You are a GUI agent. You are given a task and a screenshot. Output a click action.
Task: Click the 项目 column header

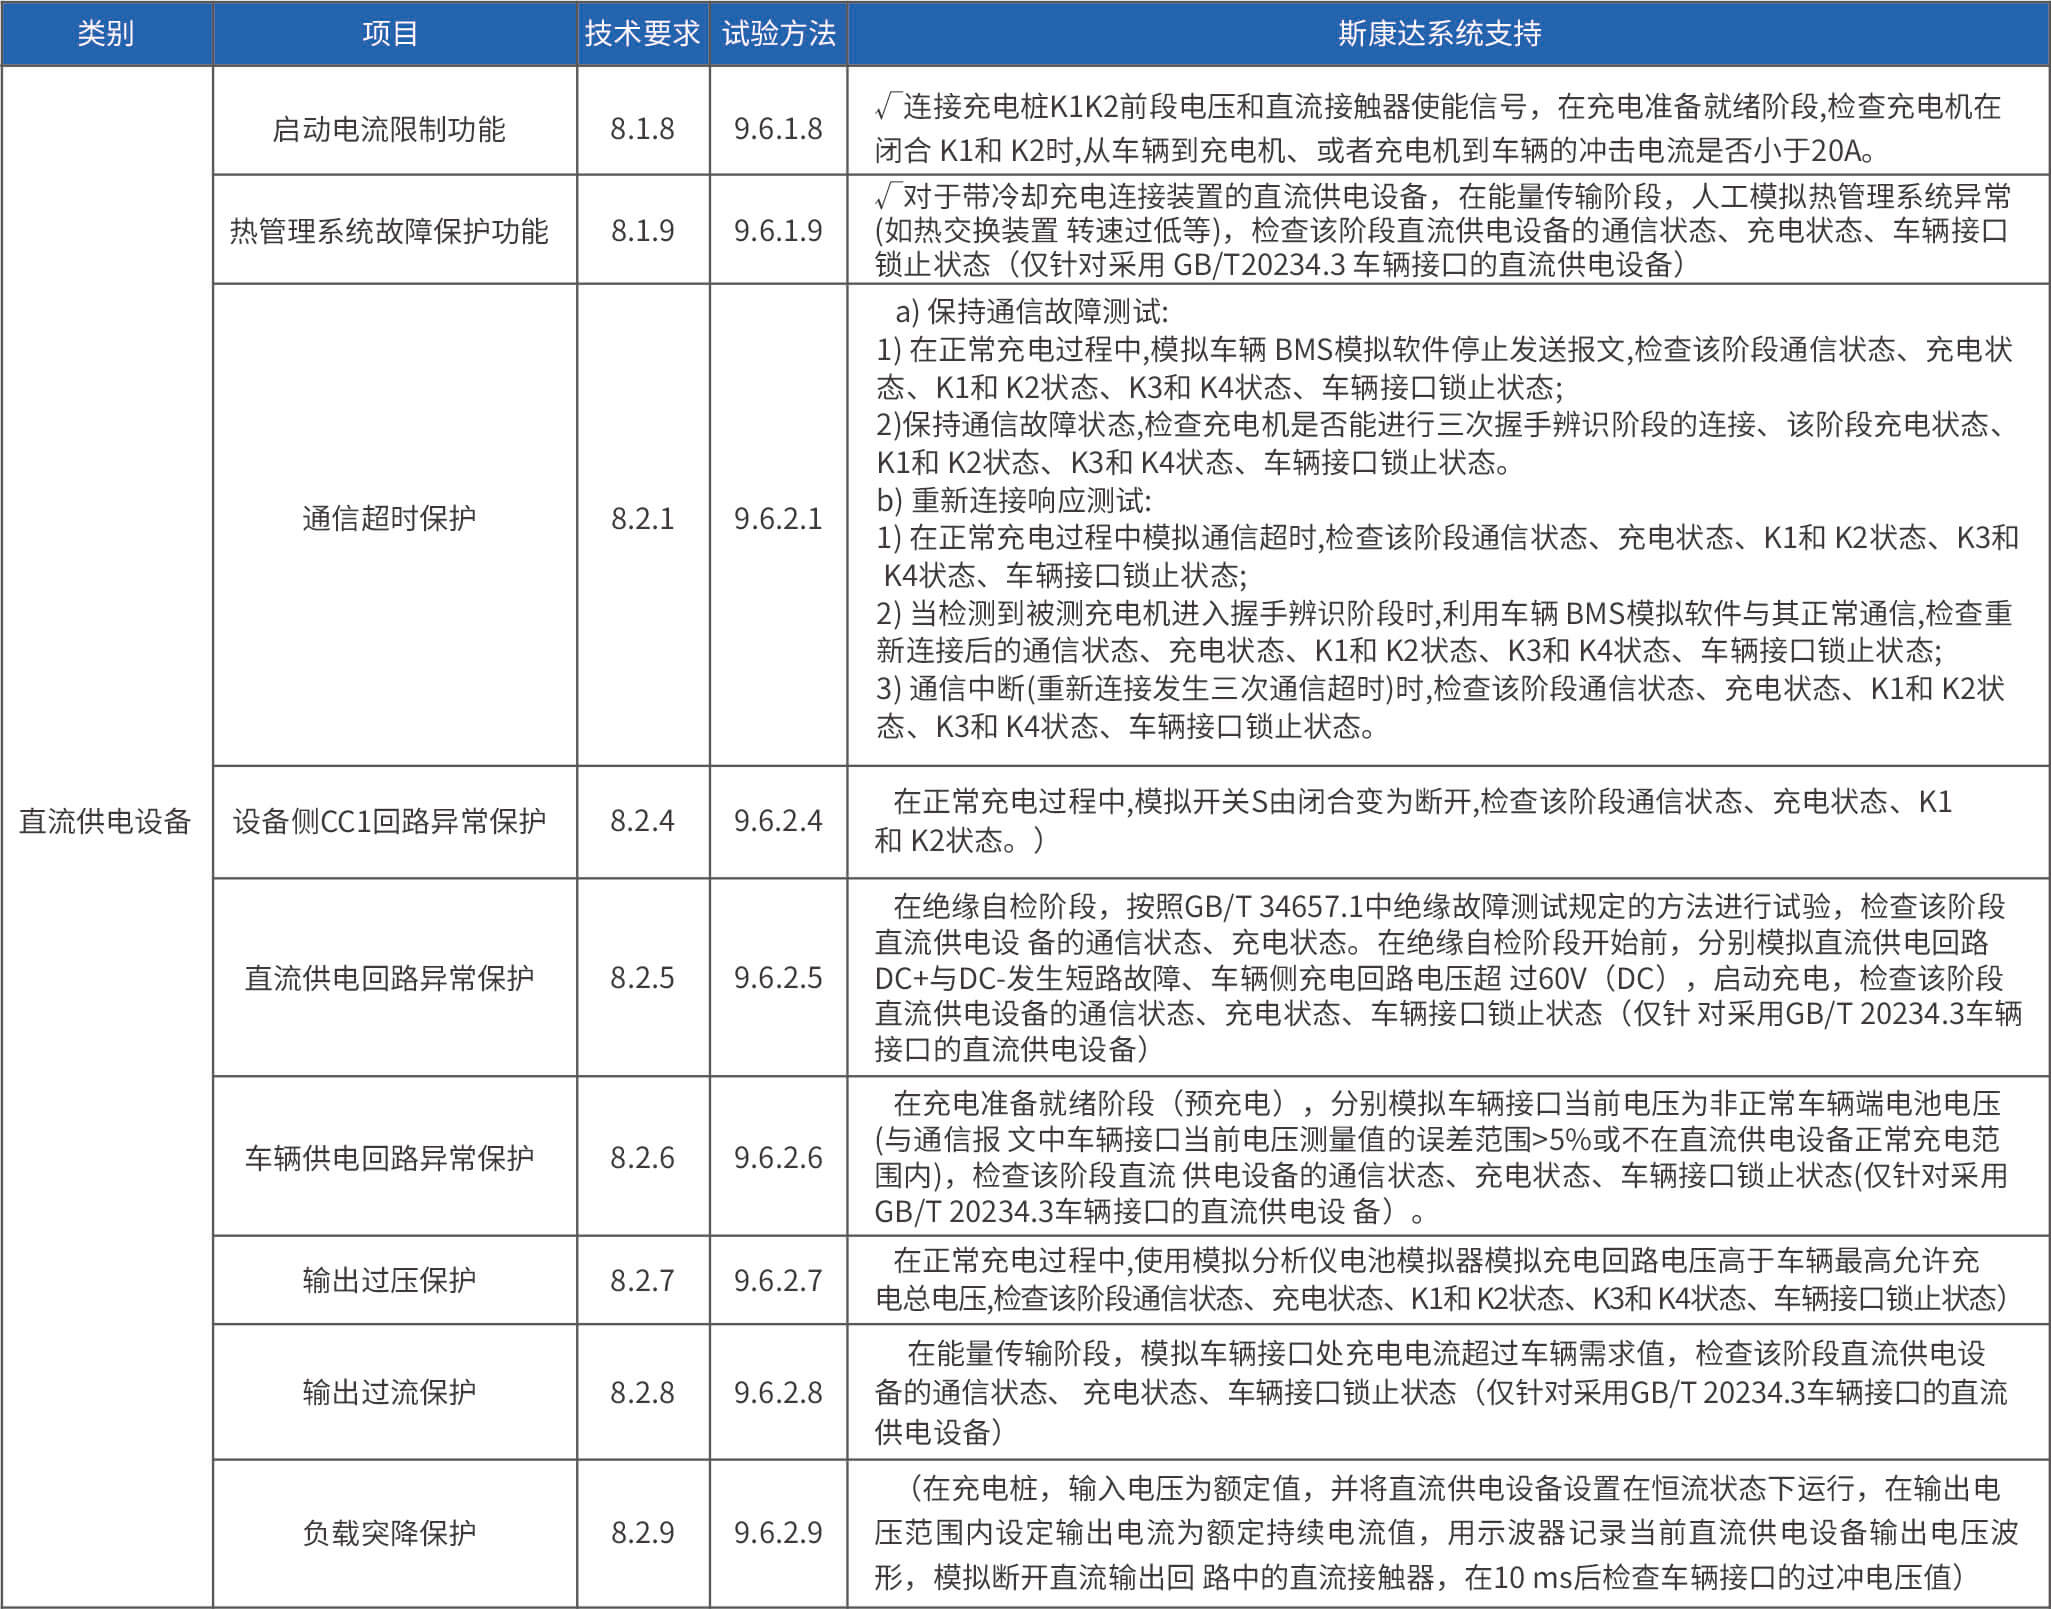tap(390, 34)
